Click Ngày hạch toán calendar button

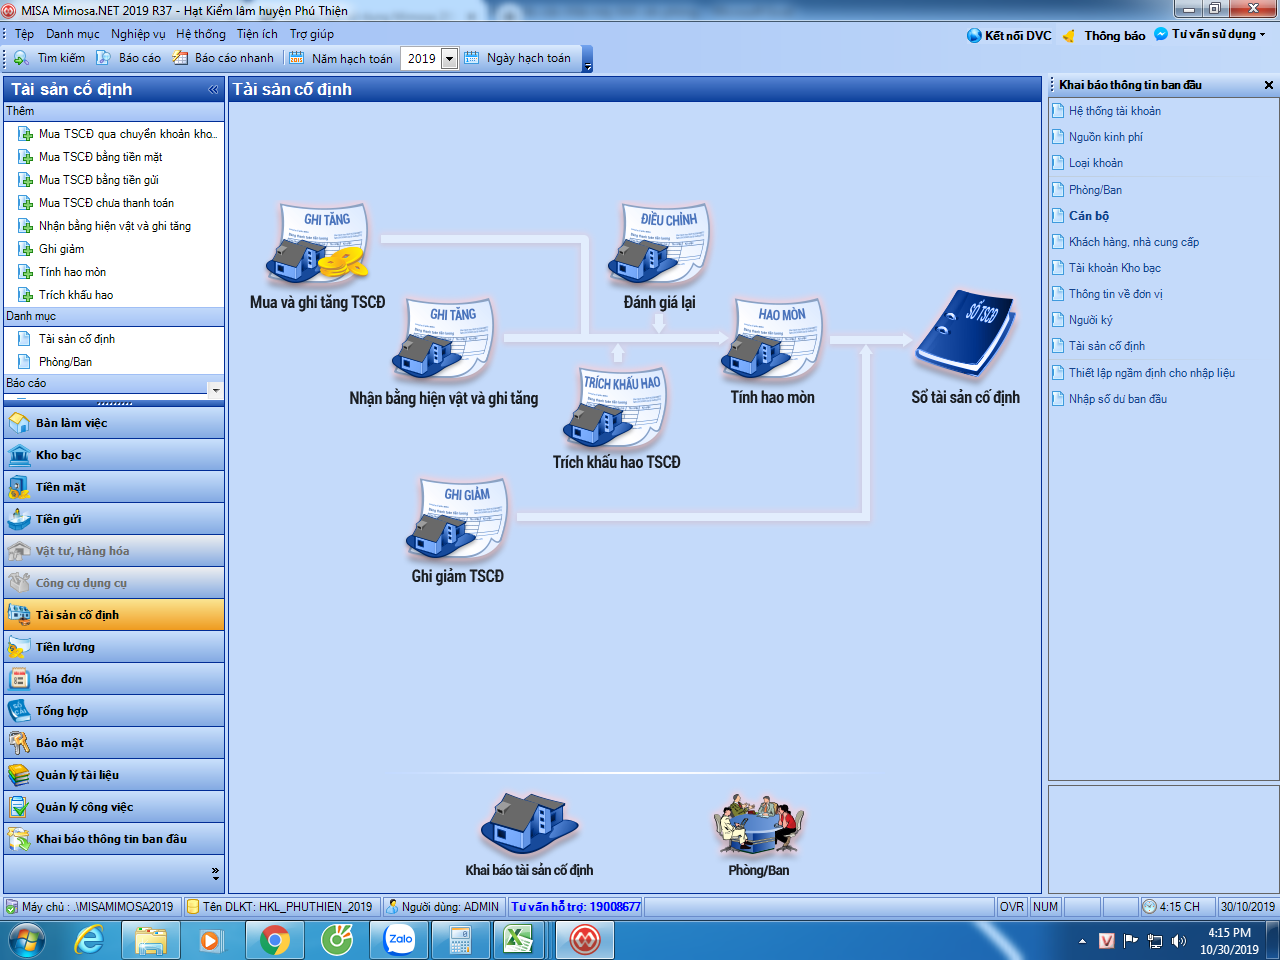(x=518, y=58)
